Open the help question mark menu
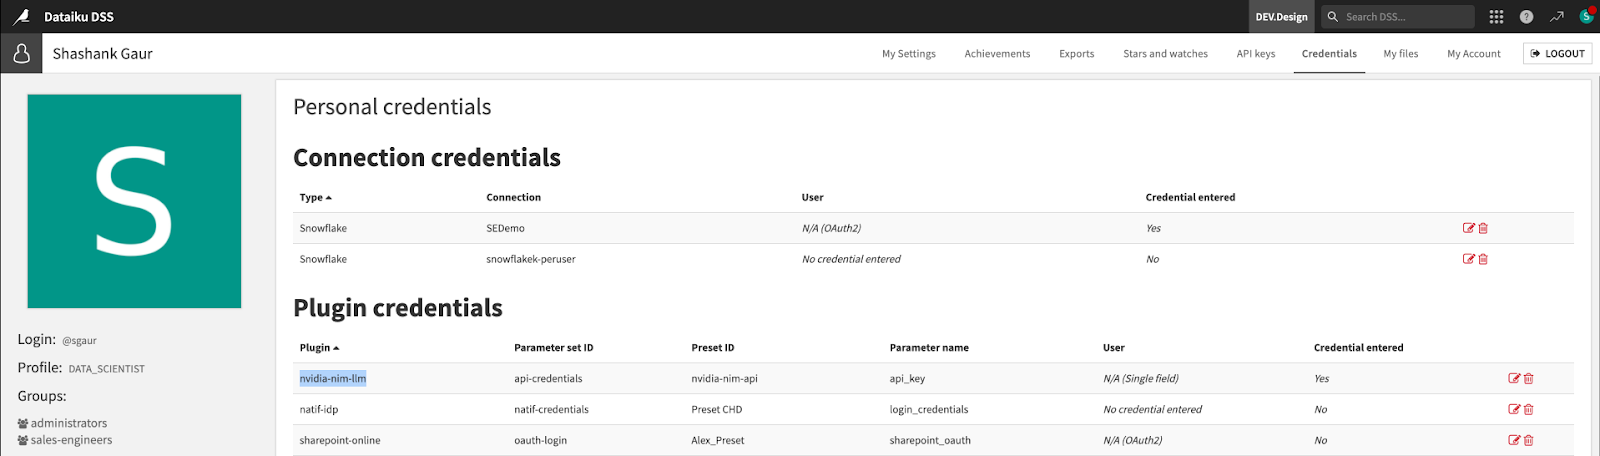The image size is (1600, 456). pos(1526,17)
